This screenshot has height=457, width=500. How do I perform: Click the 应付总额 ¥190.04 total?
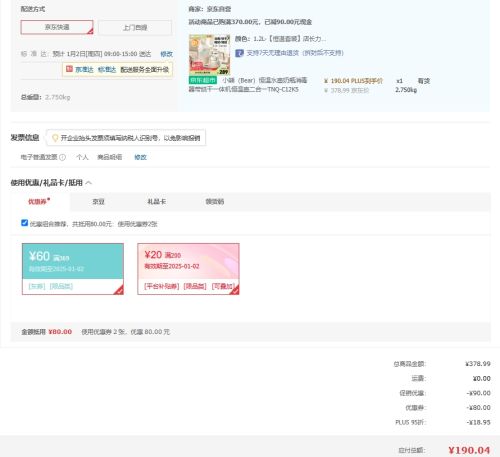point(469,450)
